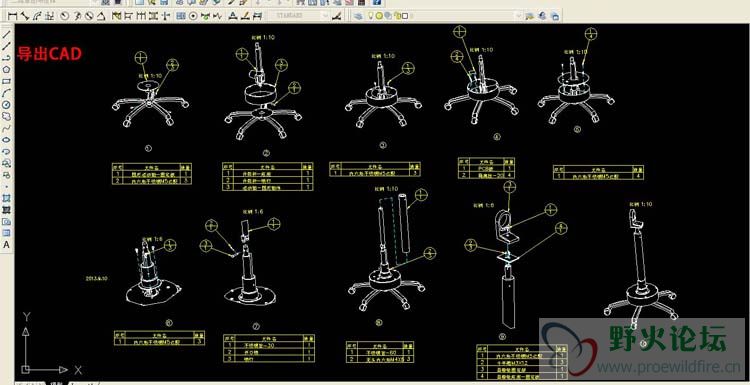Image resolution: width=750 pixels, height=385 pixels.
Task: Click the Layer States Manager icon
Action: (x=555, y=16)
